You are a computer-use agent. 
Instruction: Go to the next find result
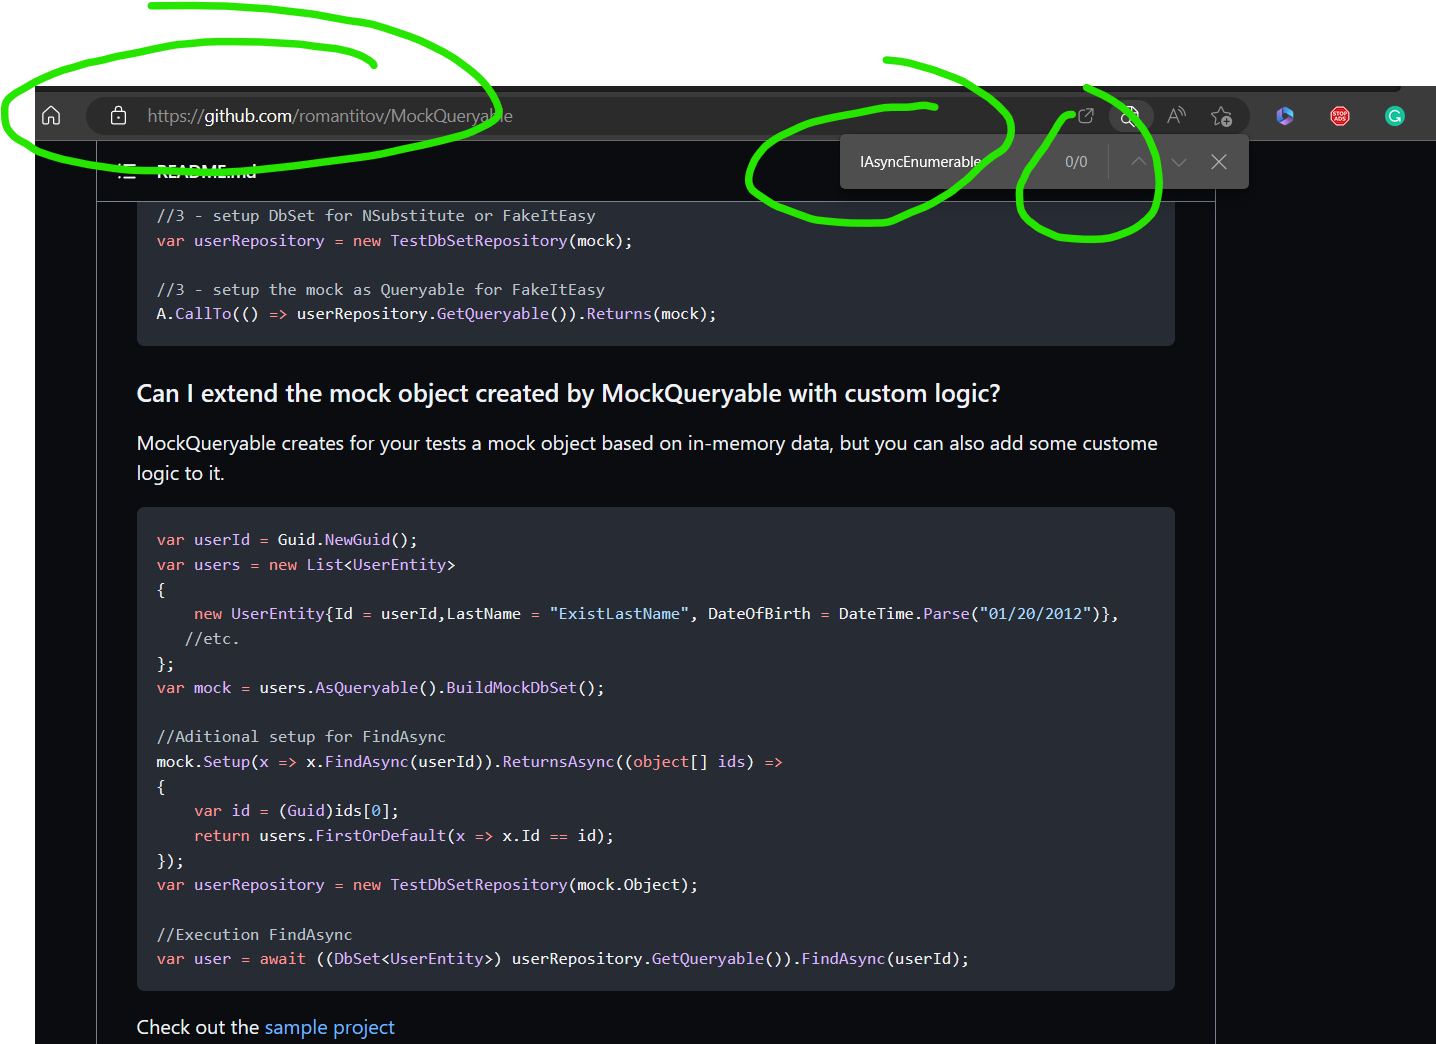tap(1179, 161)
